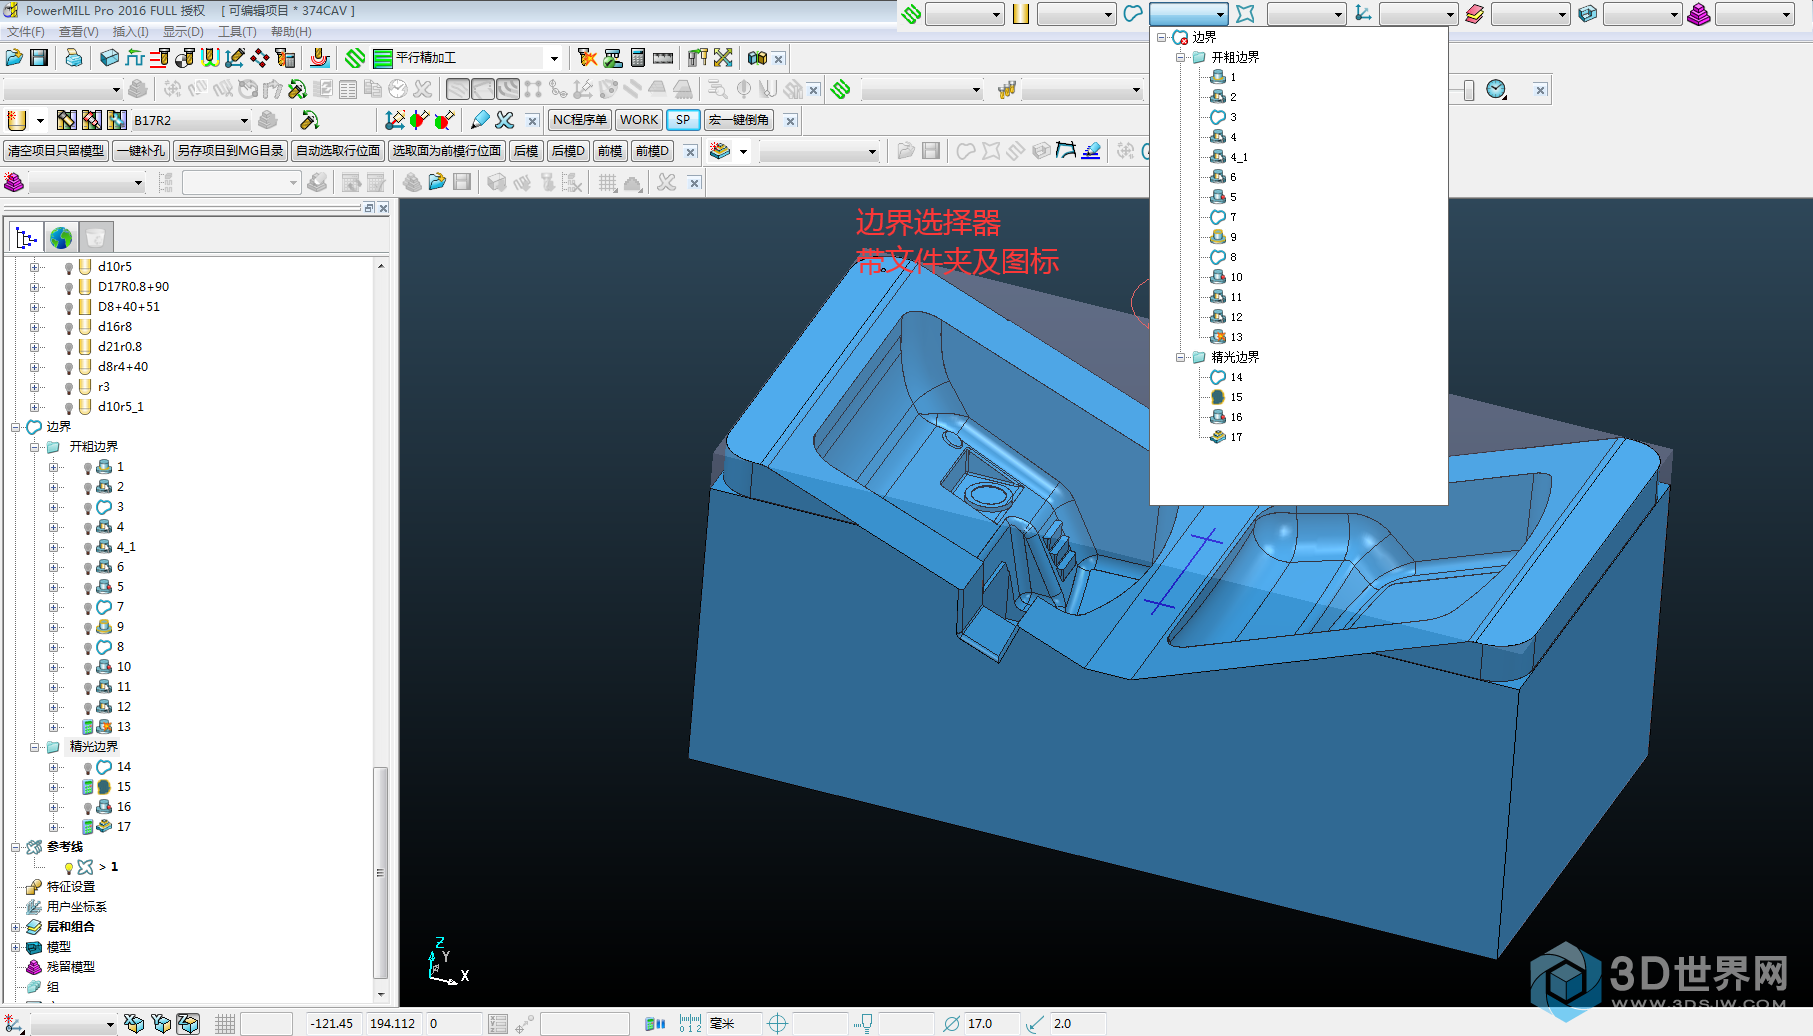Toggle lightbulb for boundary 16 in tree
1813x1036 pixels.
point(88,808)
